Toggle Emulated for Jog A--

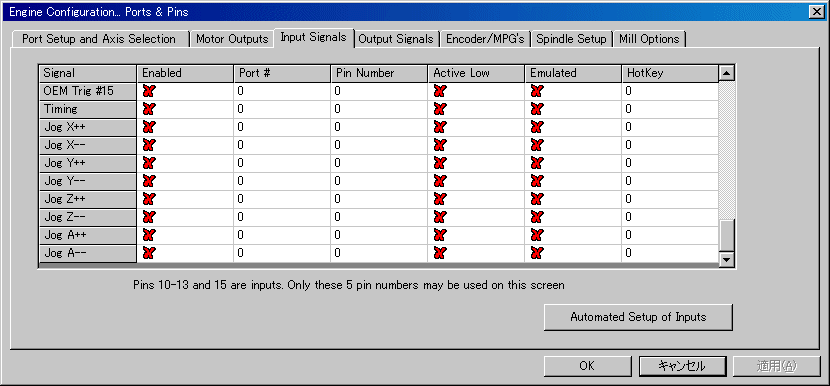point(537,253)
